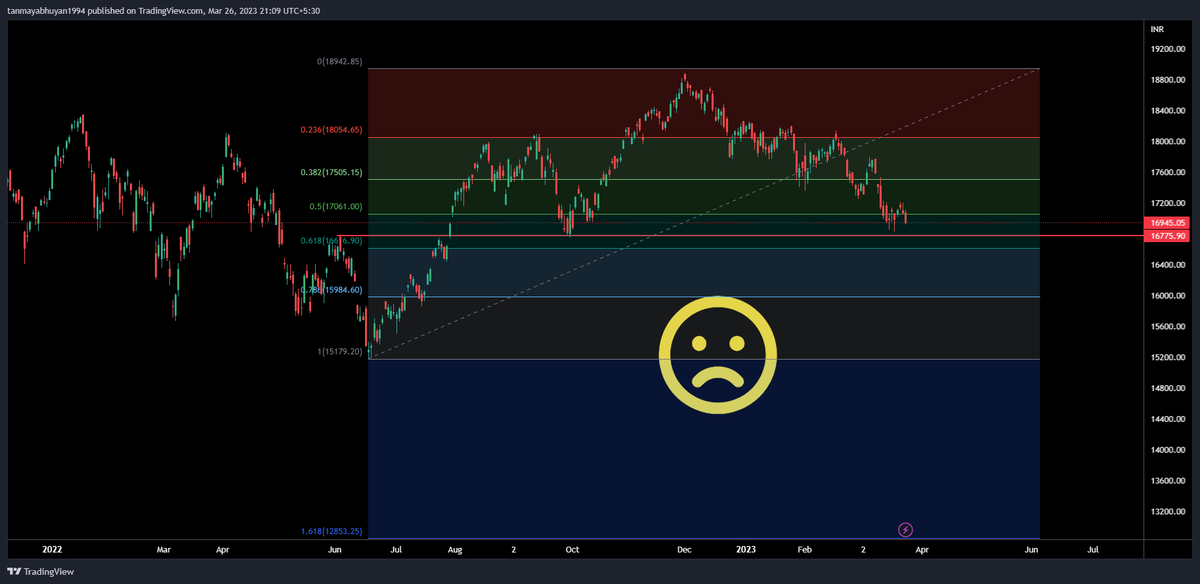Click the 14400.00 price axis value

1167,420
